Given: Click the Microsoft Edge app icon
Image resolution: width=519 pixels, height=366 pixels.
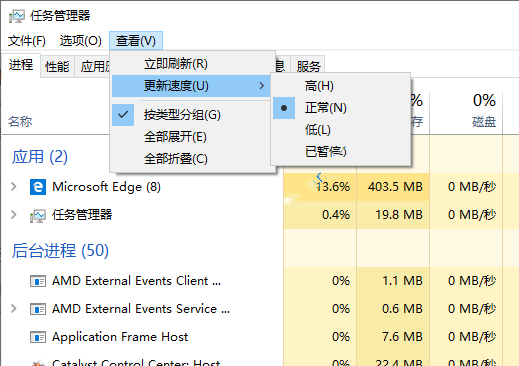Looking at the screenshot, I should [38, 187].
